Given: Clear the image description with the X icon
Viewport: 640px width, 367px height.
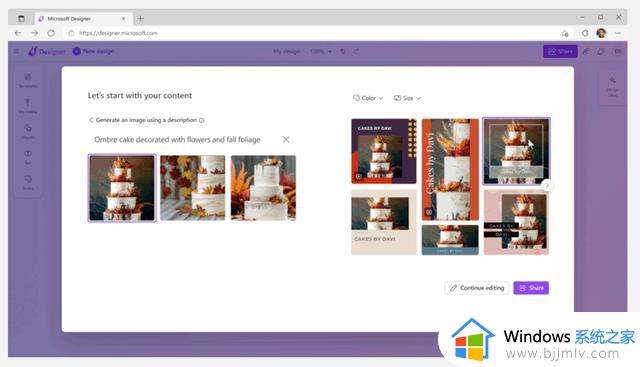Looking at the screenshot, I should (286, 140).
